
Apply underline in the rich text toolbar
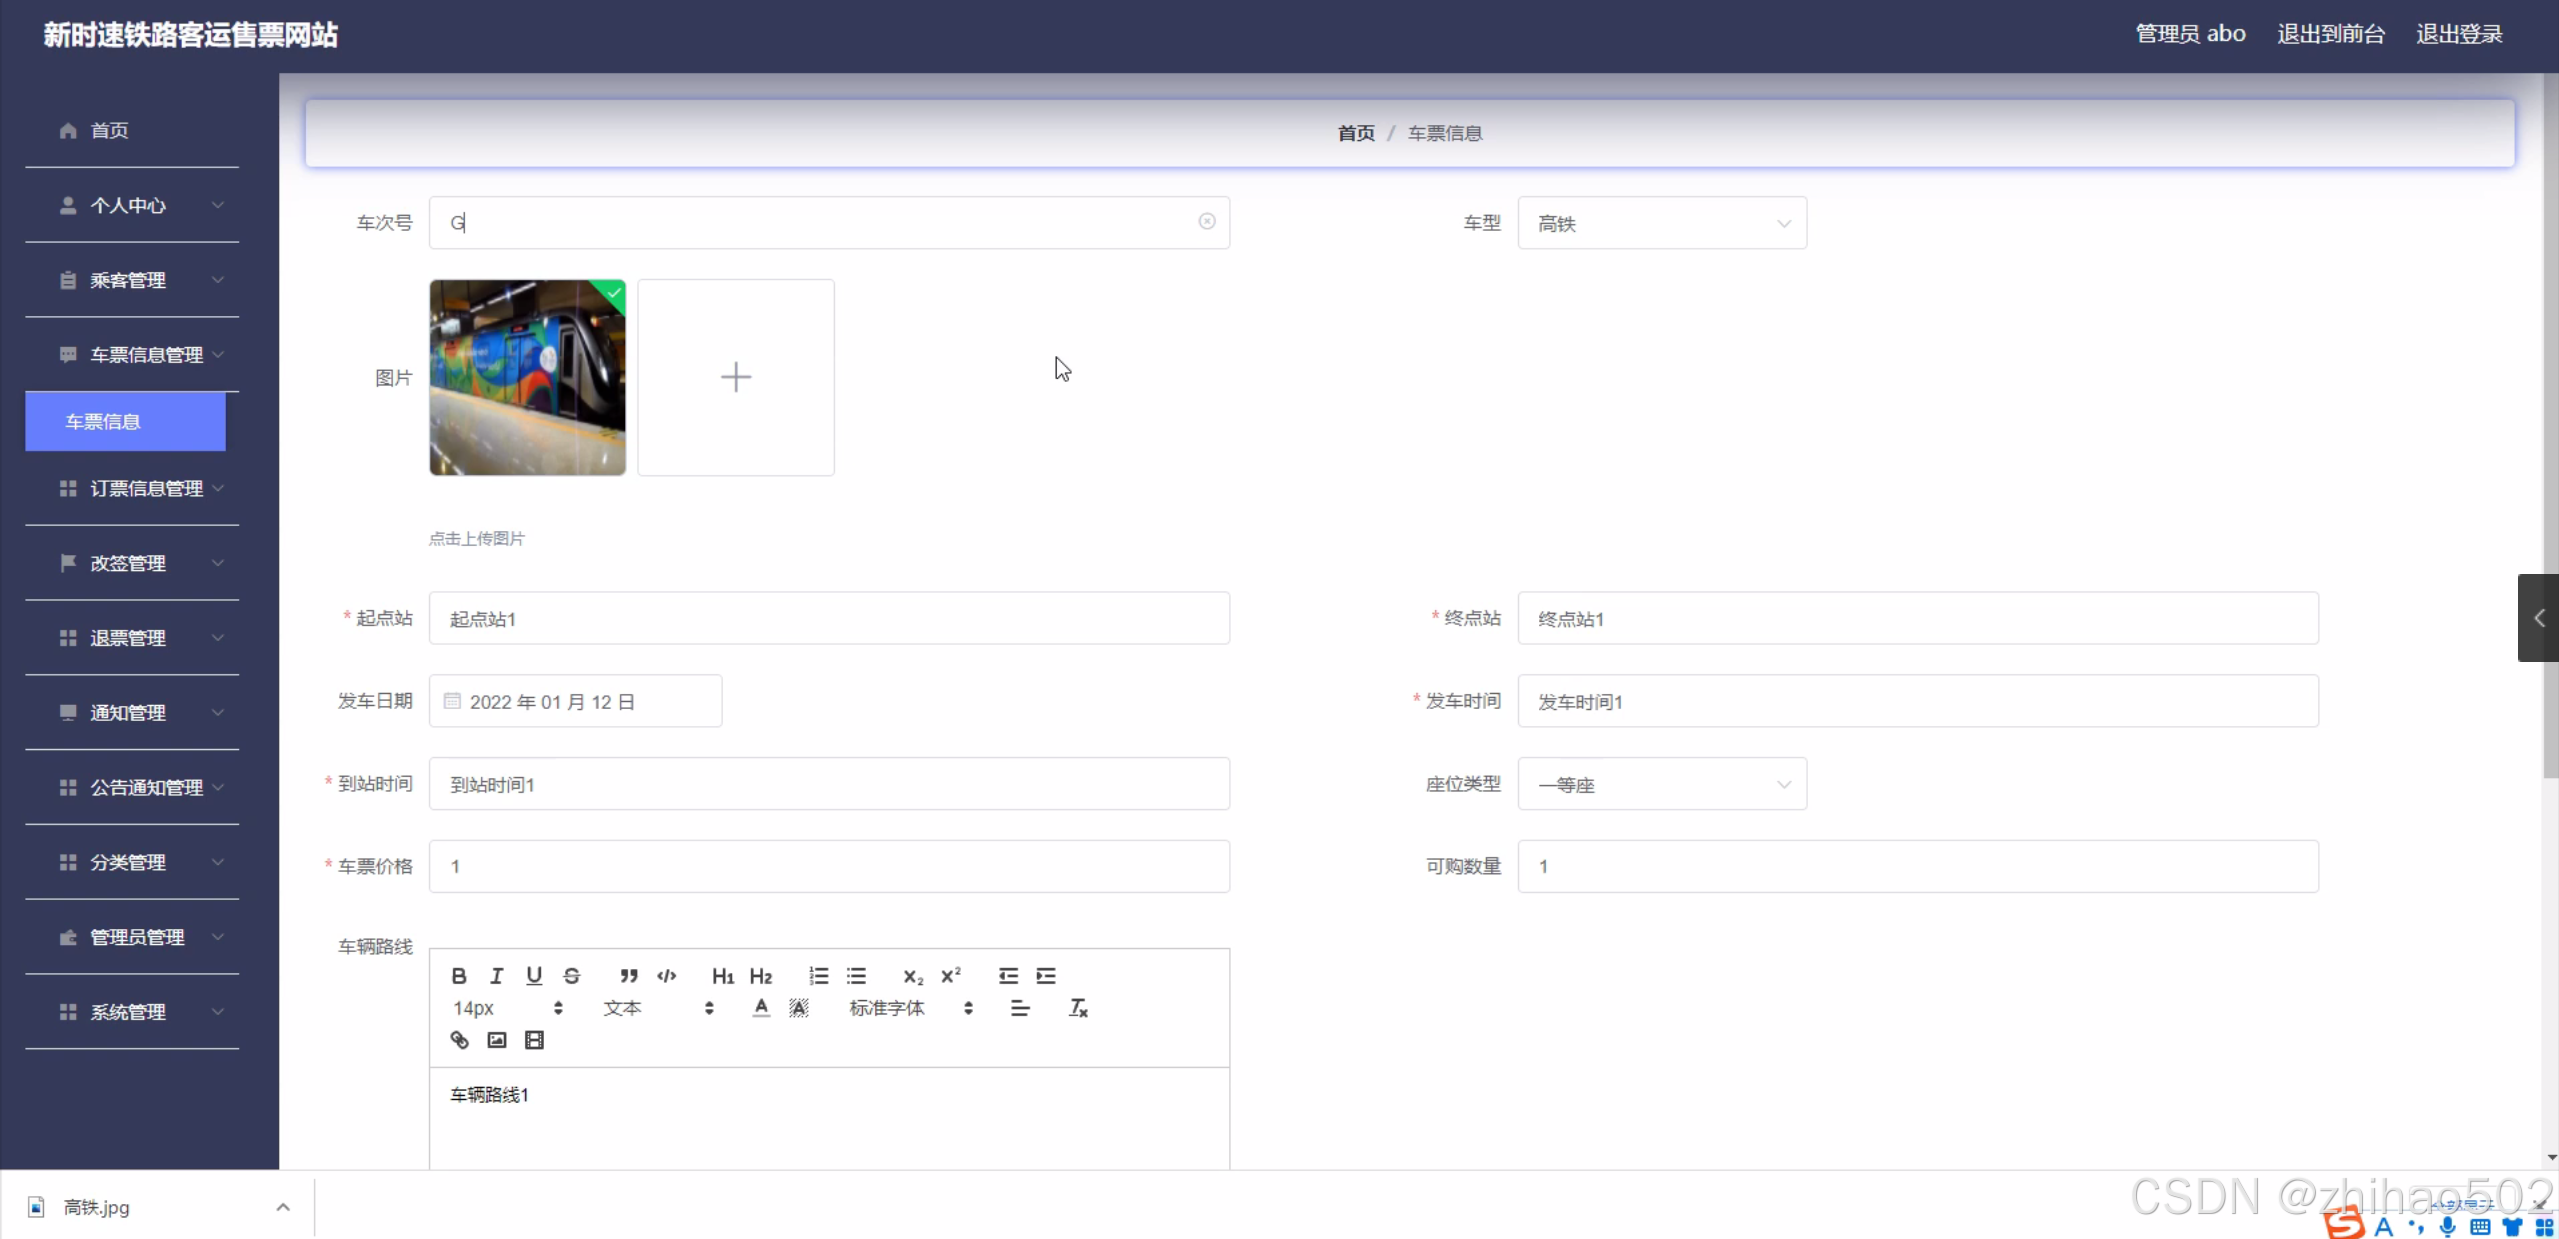click(x=534, y=976)
